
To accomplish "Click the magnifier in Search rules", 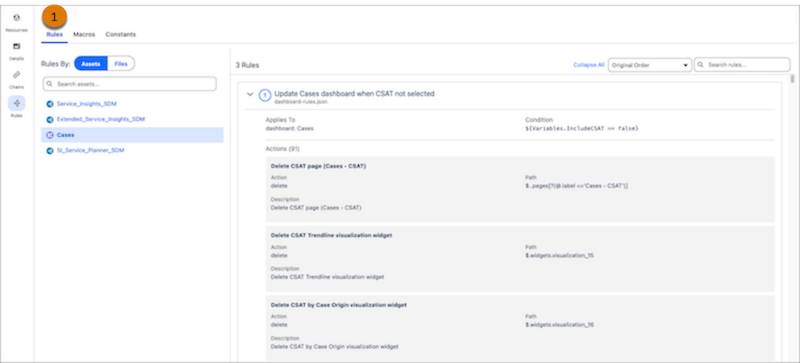I will coord(701,65).
